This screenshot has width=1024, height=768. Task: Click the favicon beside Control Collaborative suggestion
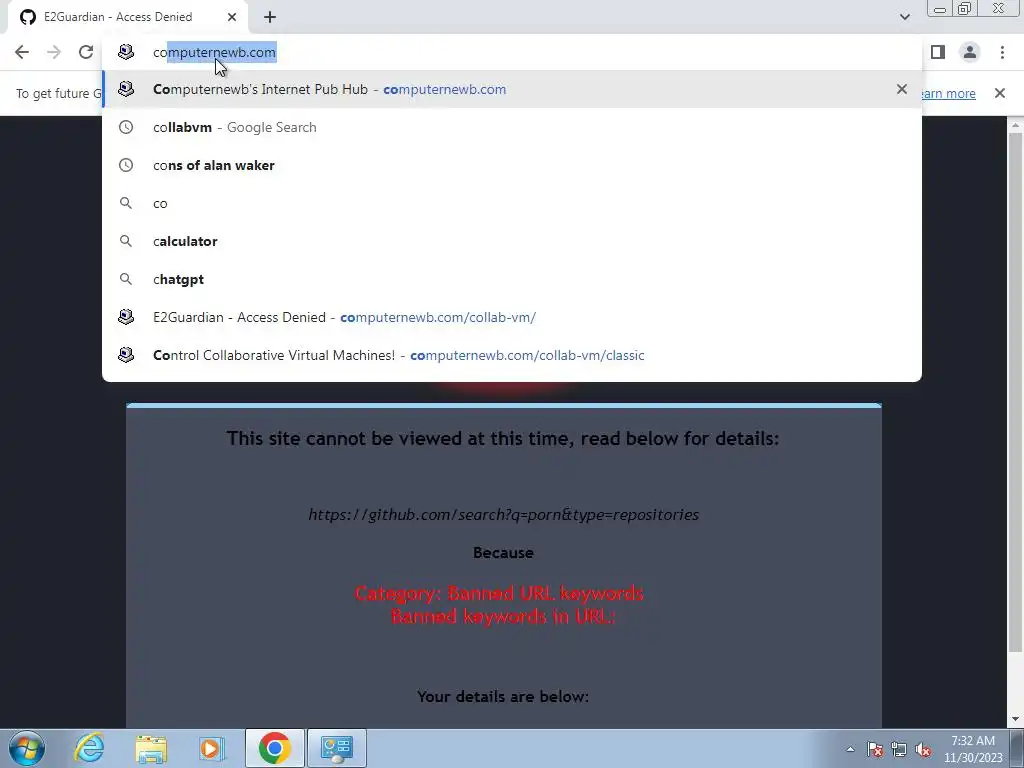[x=126, y=355]
